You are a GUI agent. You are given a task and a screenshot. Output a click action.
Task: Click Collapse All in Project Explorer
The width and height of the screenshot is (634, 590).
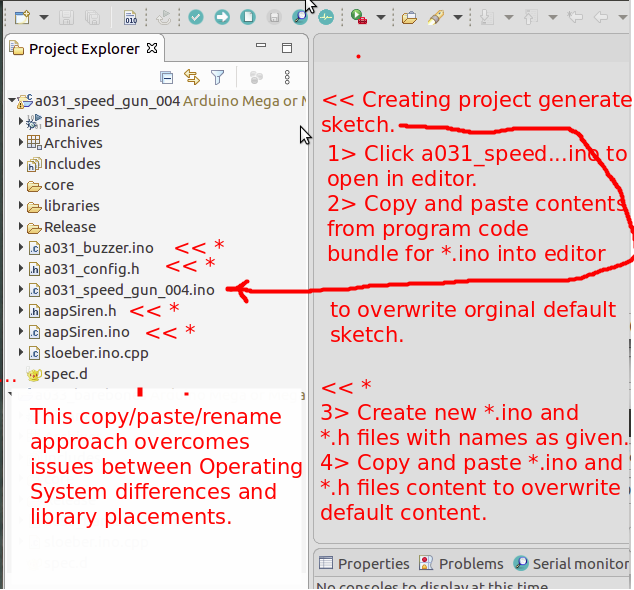click(167, 77)
